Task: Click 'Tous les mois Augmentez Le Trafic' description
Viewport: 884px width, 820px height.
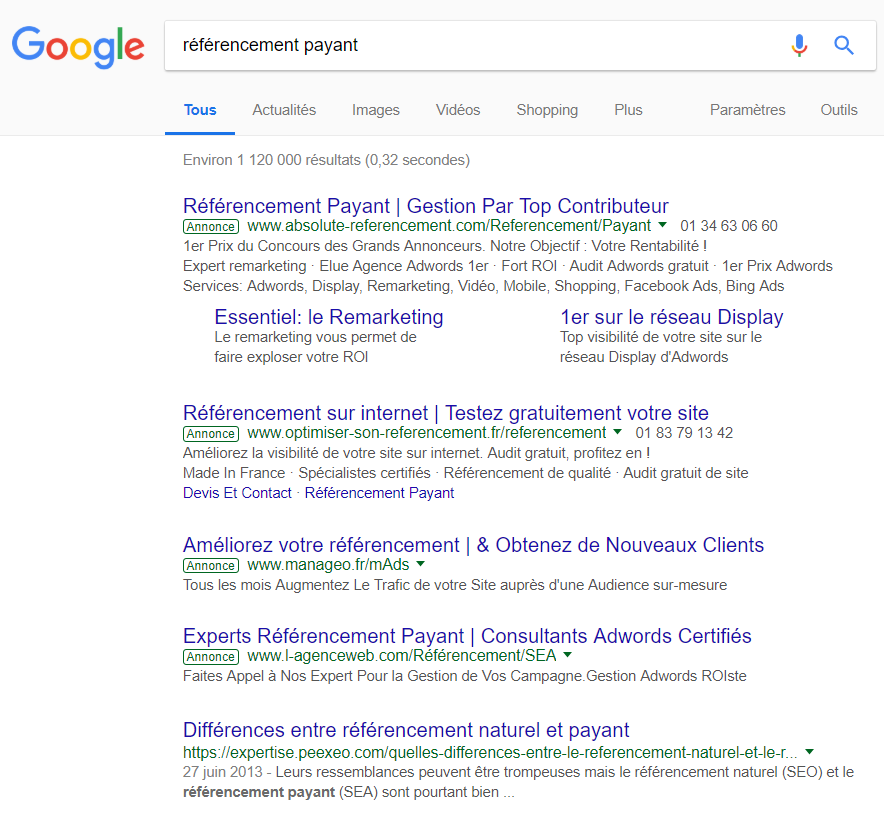Action: tap(455, 585)
